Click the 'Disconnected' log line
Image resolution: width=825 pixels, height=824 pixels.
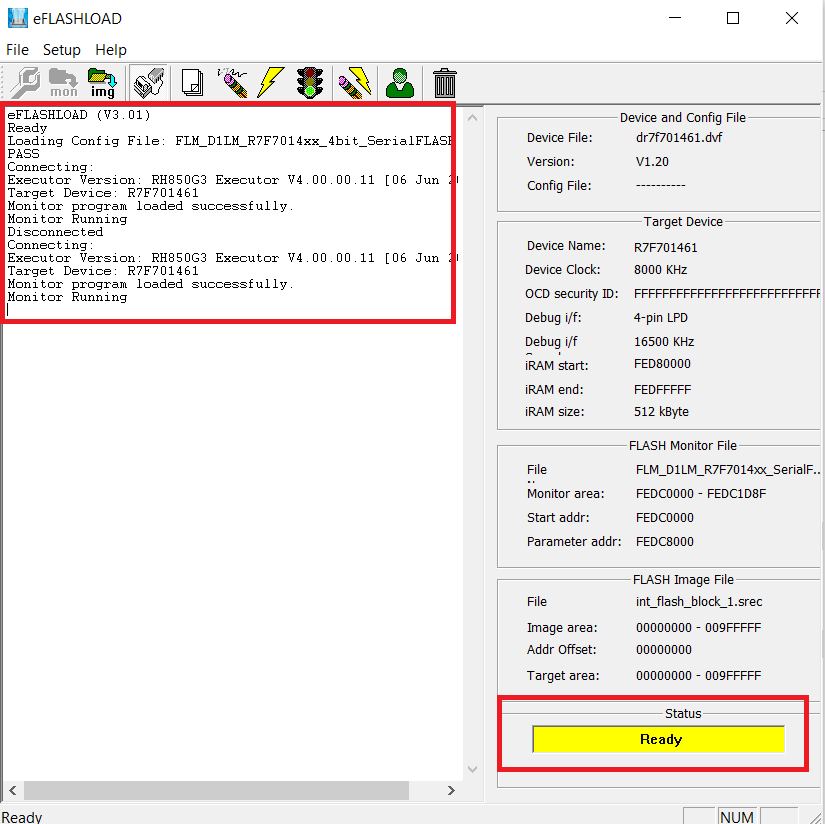point(55,232)
